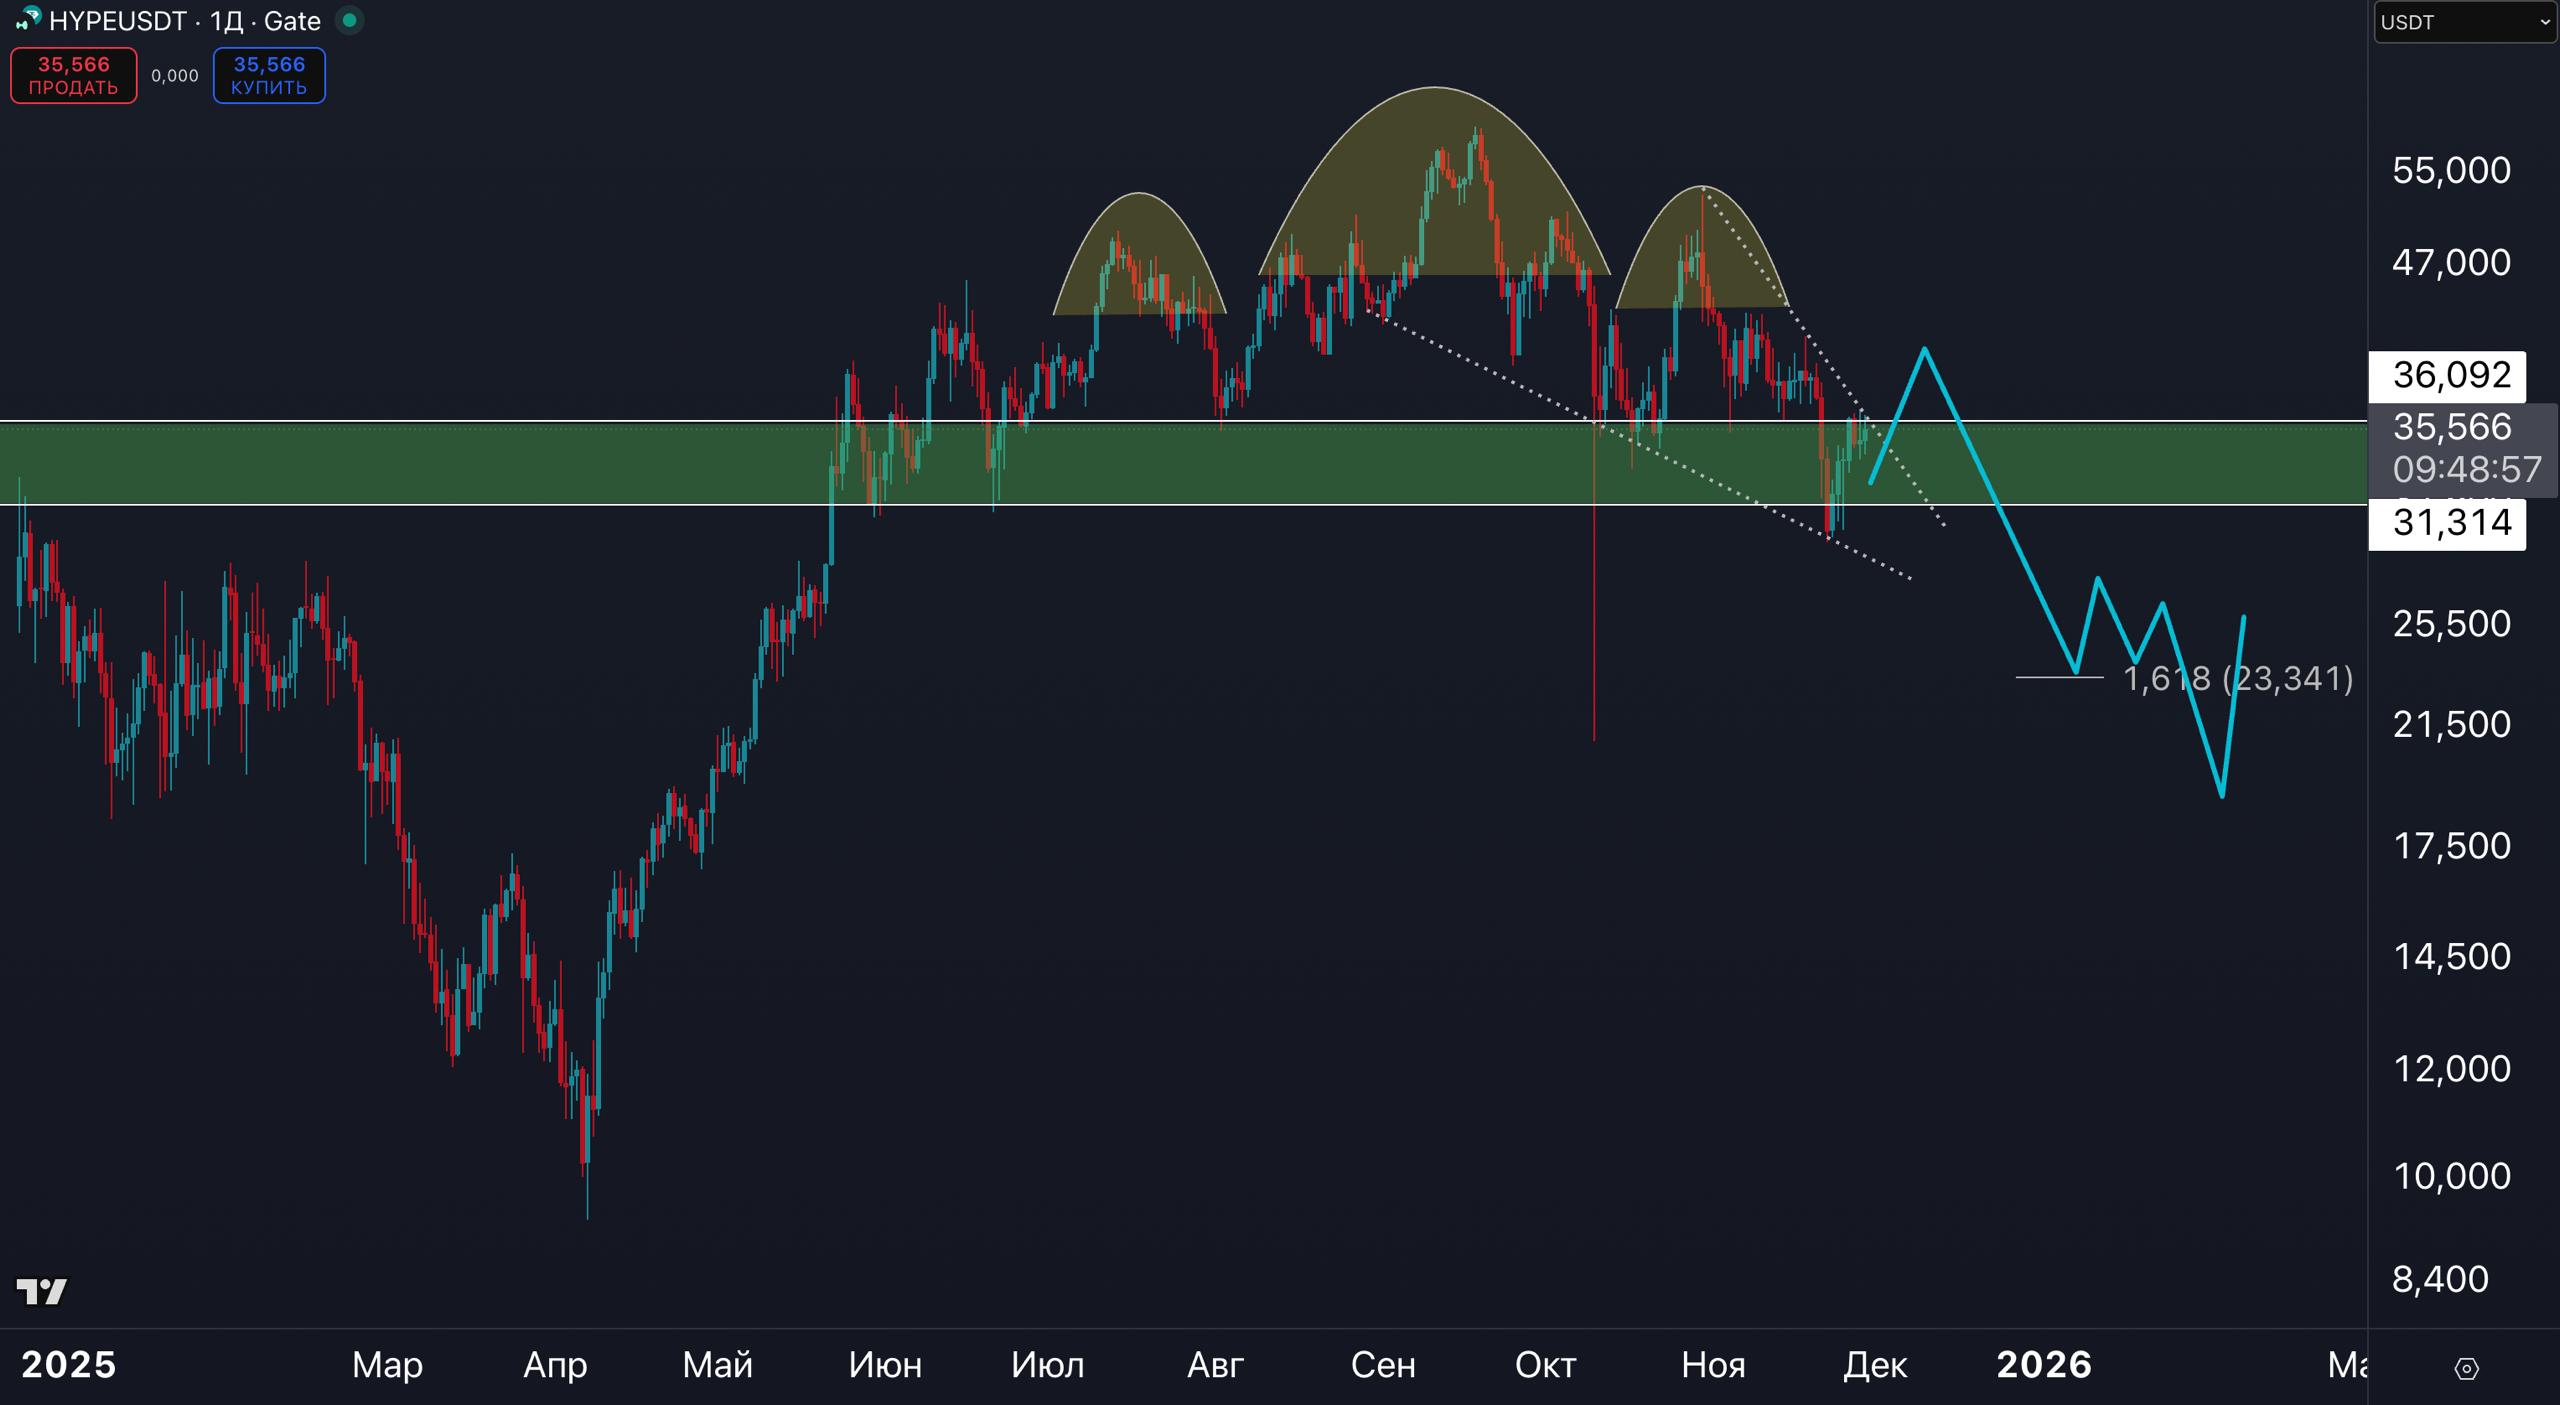Image resolution: width=2560 pixels, height=1405 pixels.
Task: Click the 55,000 level on price scale
Action: (x=2450, y=170)
